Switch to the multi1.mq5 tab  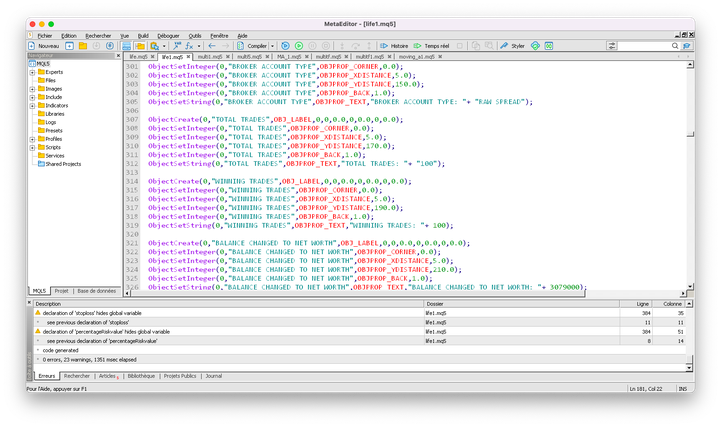pos(210,57)
